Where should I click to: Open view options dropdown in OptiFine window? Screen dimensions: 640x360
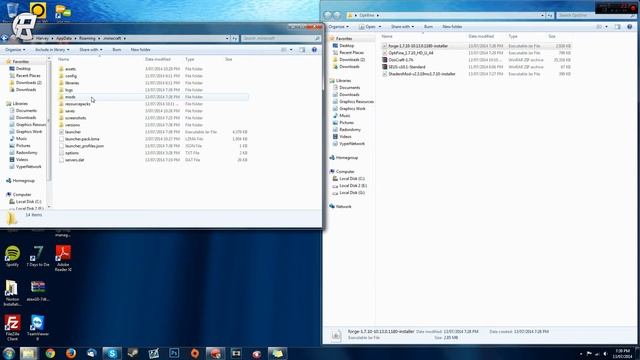click(x=606, y=27)
